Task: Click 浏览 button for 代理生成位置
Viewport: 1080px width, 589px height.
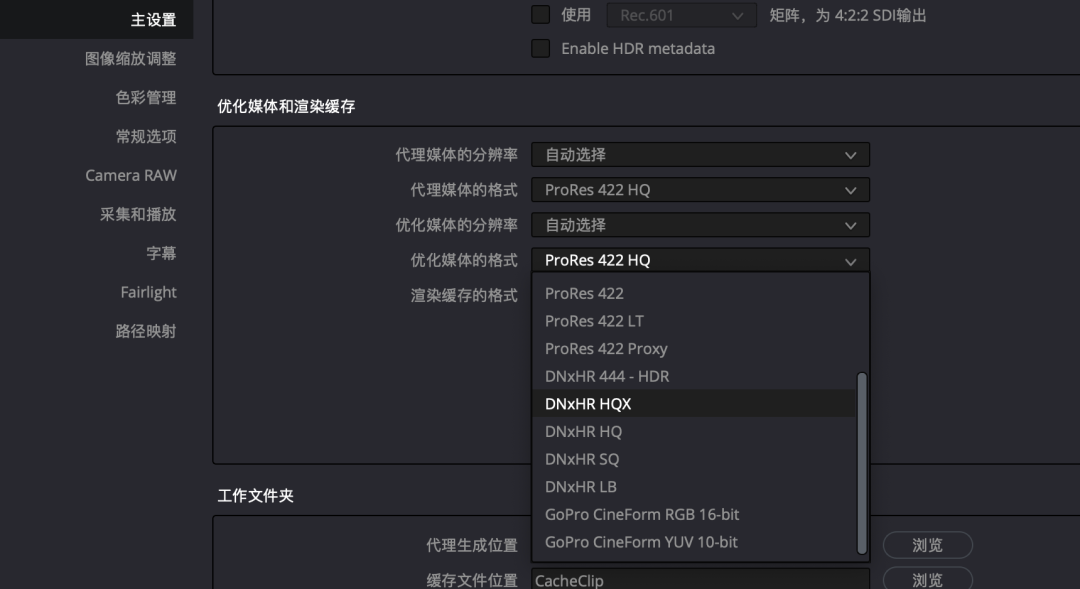Action: click(x=927, y=545)
